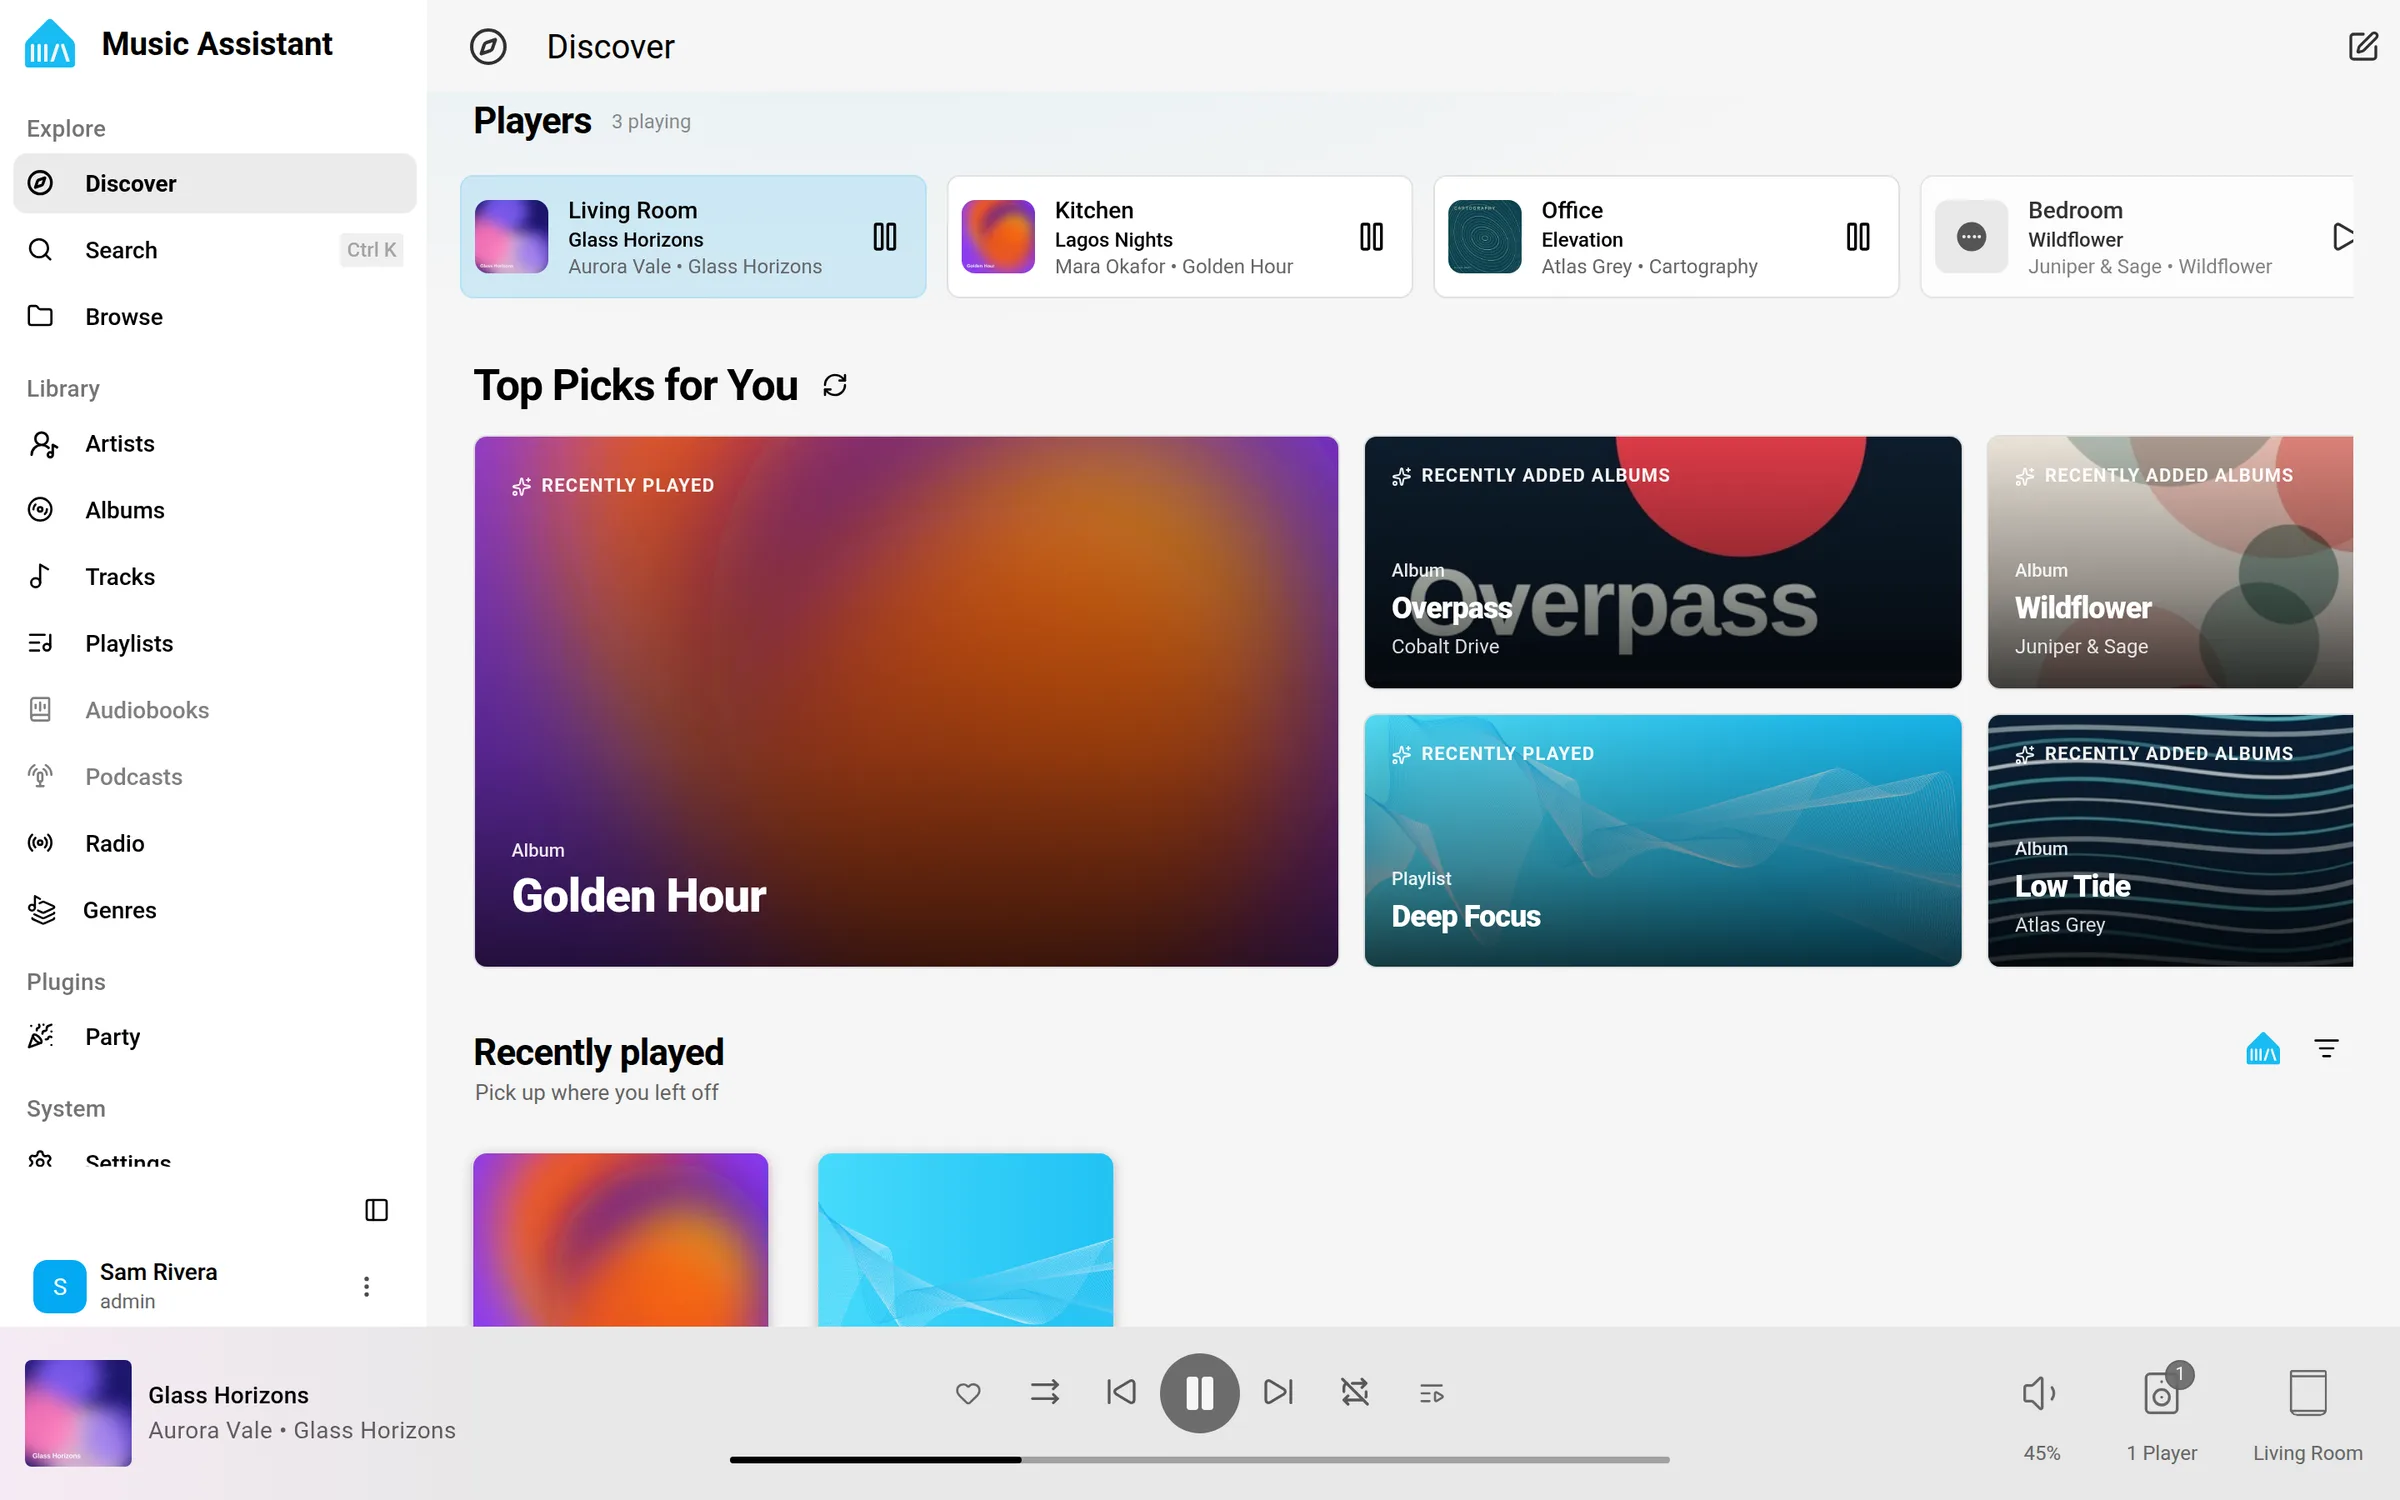
Task: Open the Golden Hour album card
Action: coord(906,701)
